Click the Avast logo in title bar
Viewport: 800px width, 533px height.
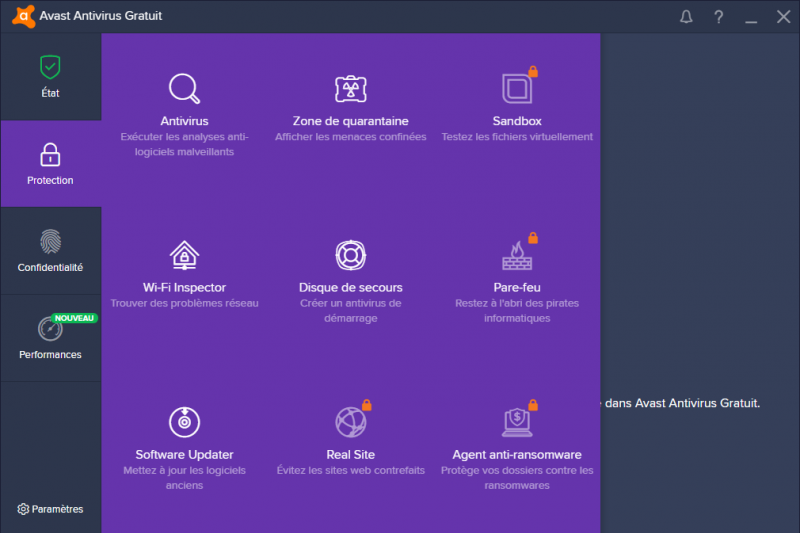(23, 16)
